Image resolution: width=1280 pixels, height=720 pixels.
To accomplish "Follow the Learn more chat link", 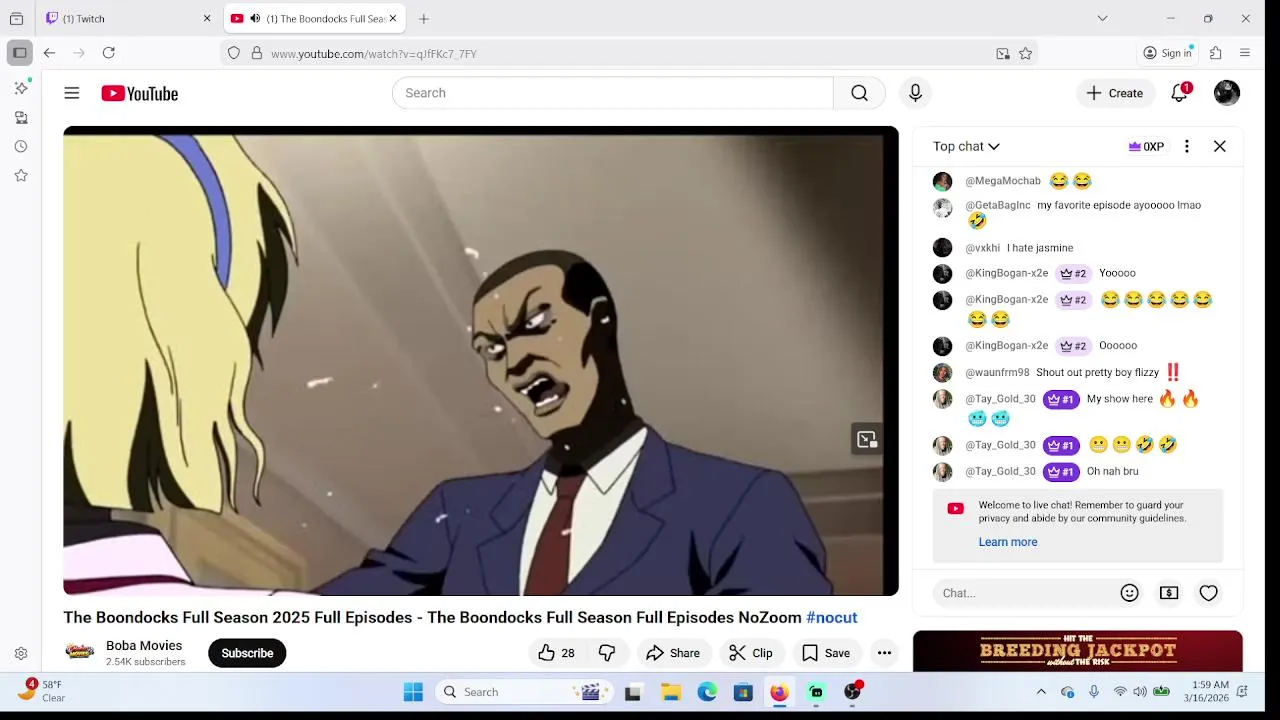I will pos(1008,542).
